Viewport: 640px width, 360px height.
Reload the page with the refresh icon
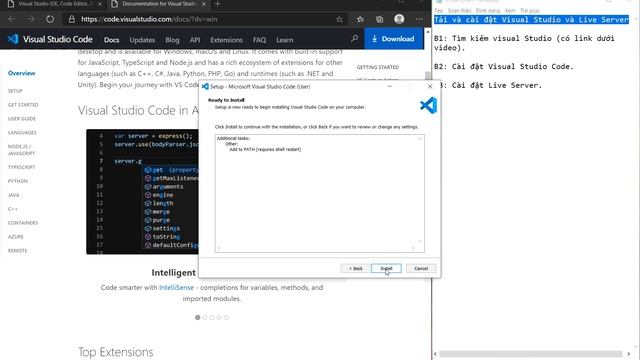click(x=50, y=19)
